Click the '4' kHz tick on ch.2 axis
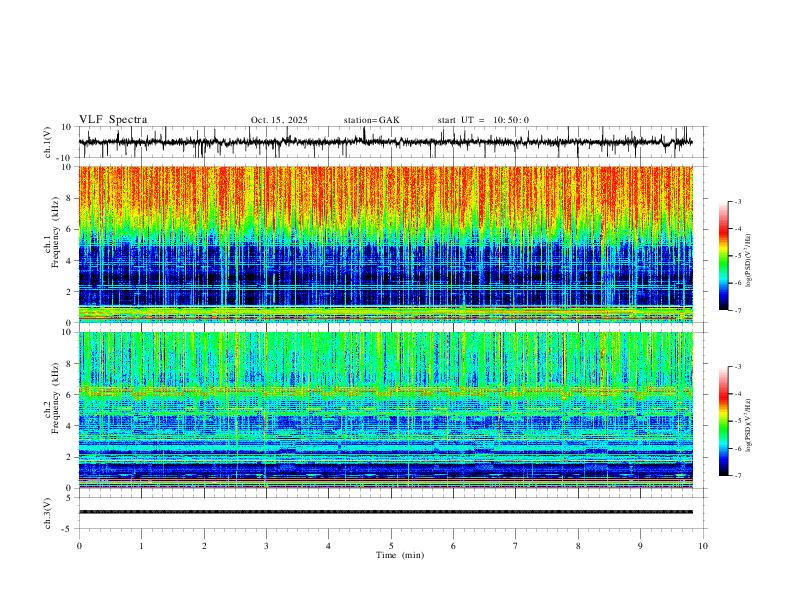The width and height of the screenshot is (792, 612). coord(70,426)
